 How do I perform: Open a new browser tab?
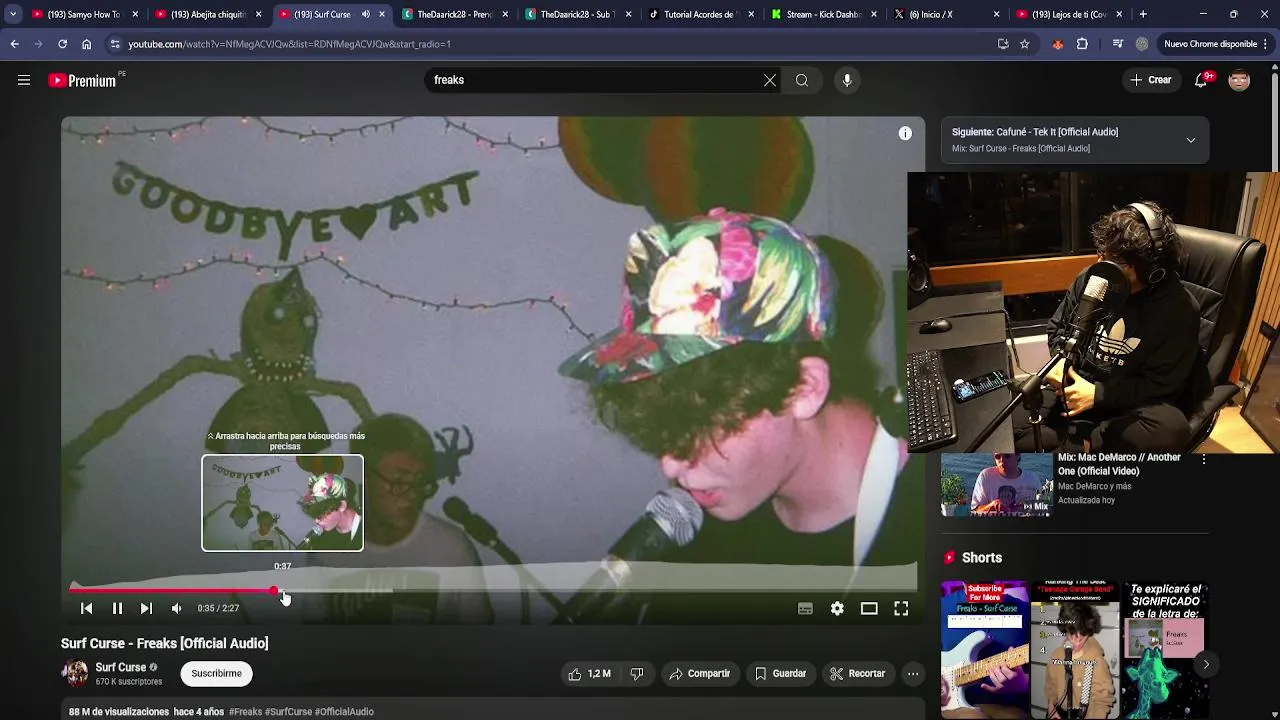pyautogui.click(x=1143, y=14)
